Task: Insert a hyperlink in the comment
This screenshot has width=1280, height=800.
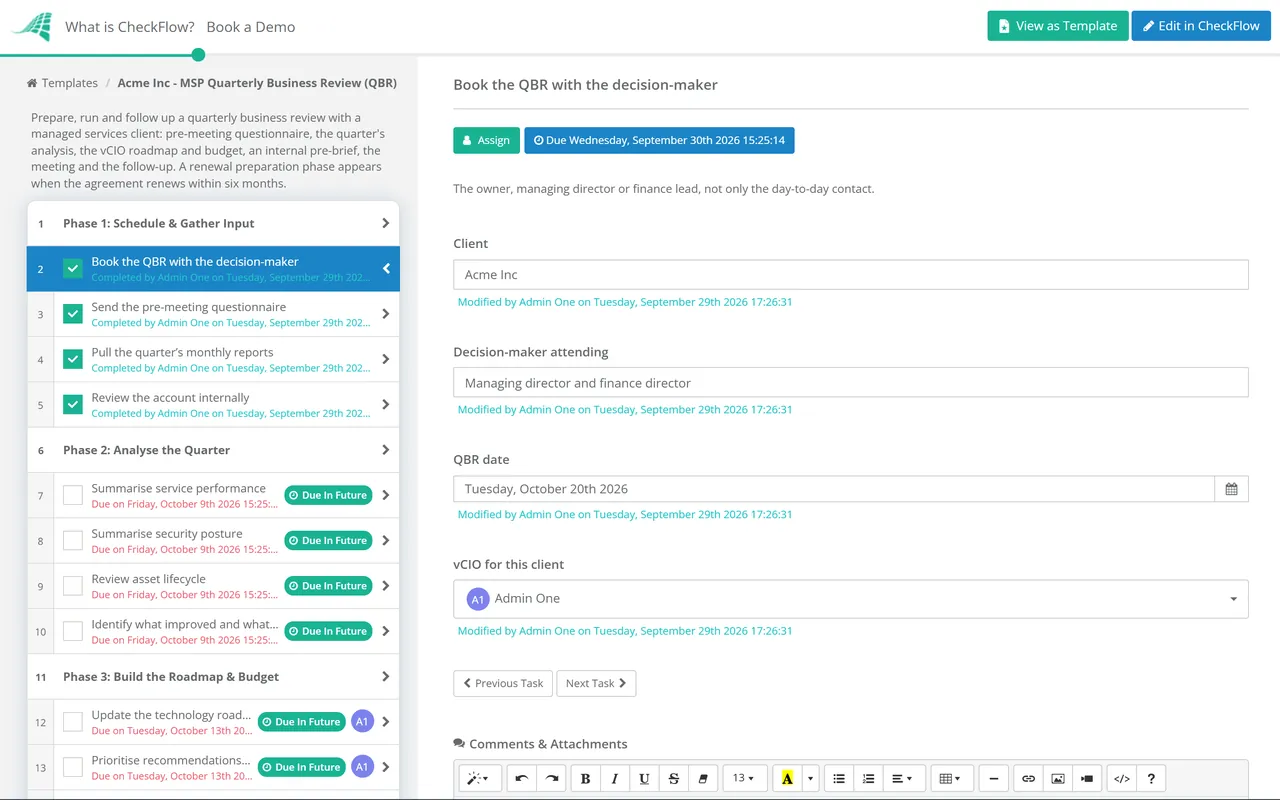Action: [1028, 778]
